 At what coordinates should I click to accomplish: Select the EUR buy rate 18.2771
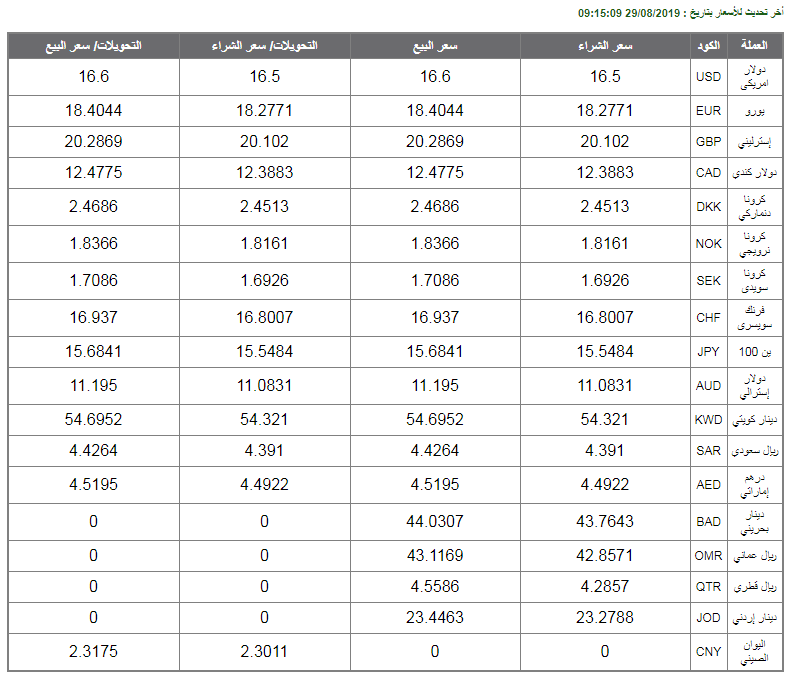point(605,111)
